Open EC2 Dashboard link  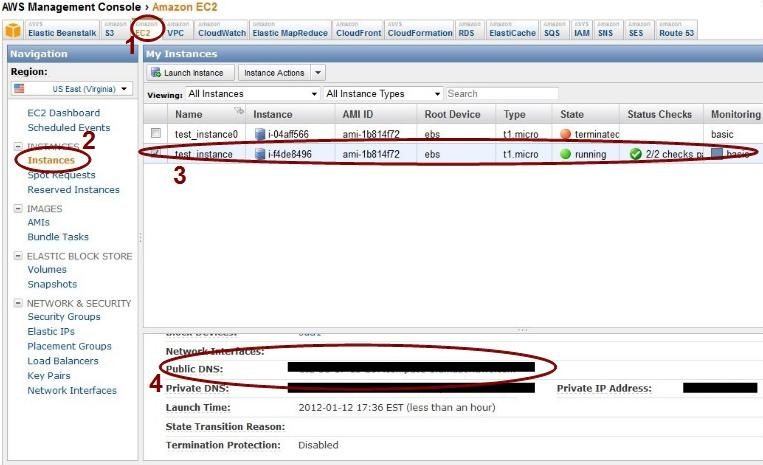point(64,113)
